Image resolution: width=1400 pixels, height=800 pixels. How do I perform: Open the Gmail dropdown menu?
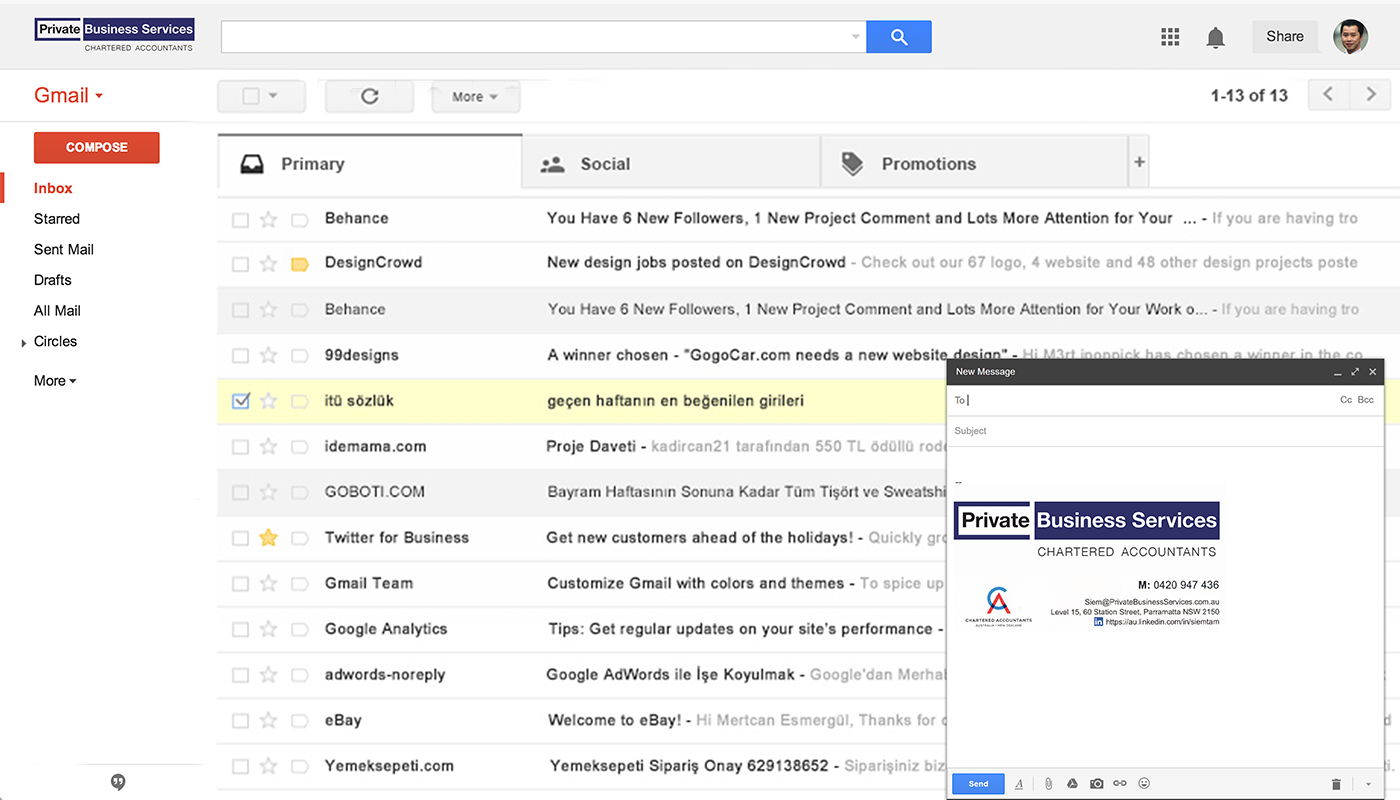point(69,96)
